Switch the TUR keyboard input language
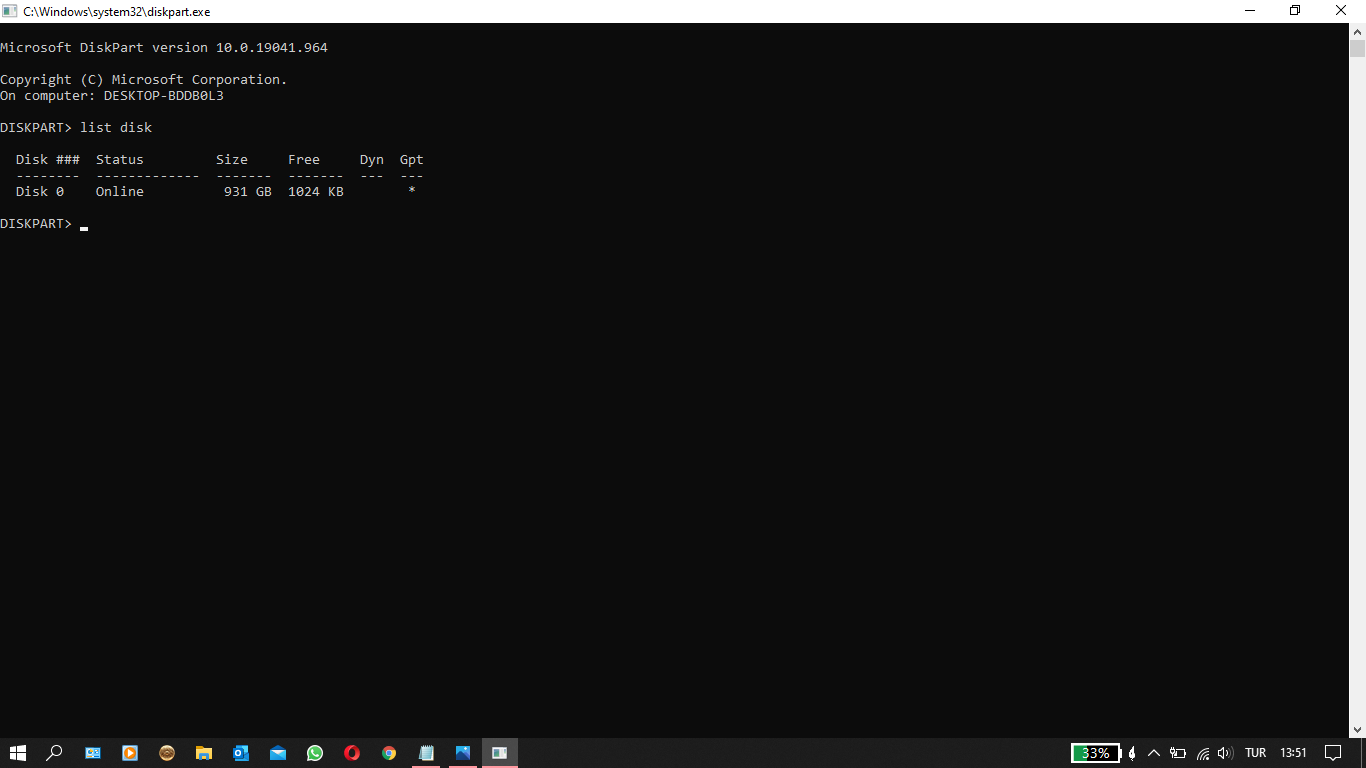The image size is (1366, 768). [1256, 753]
